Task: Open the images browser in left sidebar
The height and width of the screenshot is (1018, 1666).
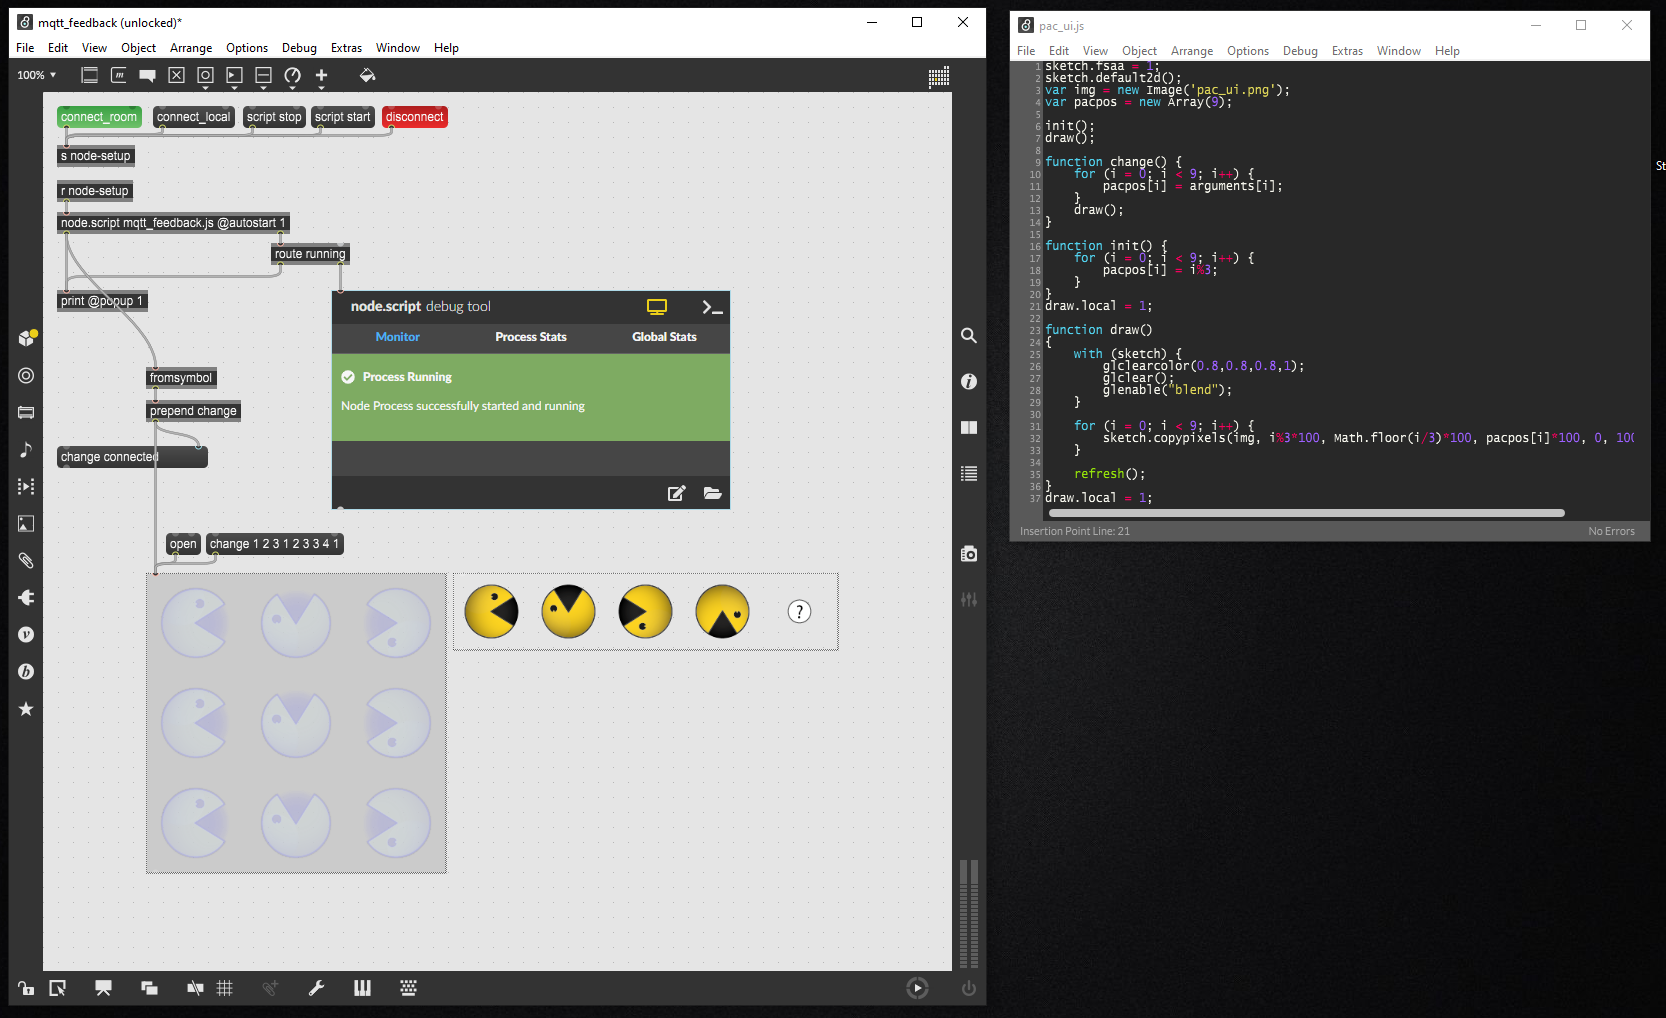Action: click(26, 523)
